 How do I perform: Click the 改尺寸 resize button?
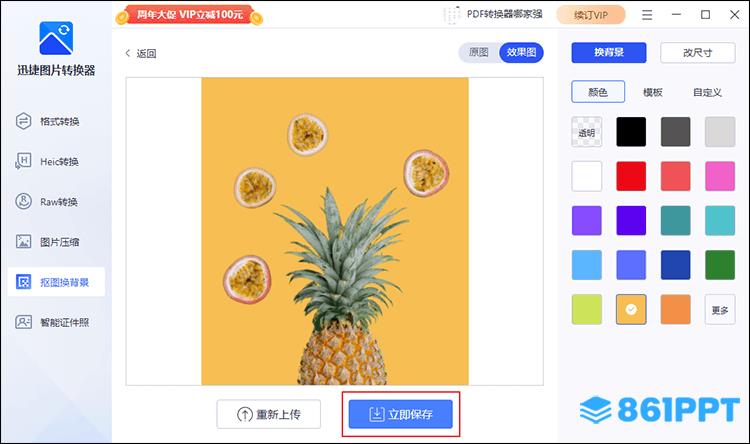pos(697,53)
